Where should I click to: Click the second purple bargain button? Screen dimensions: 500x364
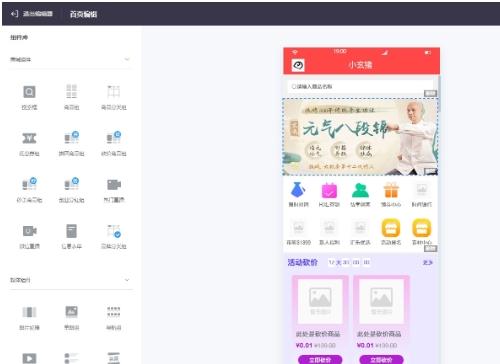point(381,360)
